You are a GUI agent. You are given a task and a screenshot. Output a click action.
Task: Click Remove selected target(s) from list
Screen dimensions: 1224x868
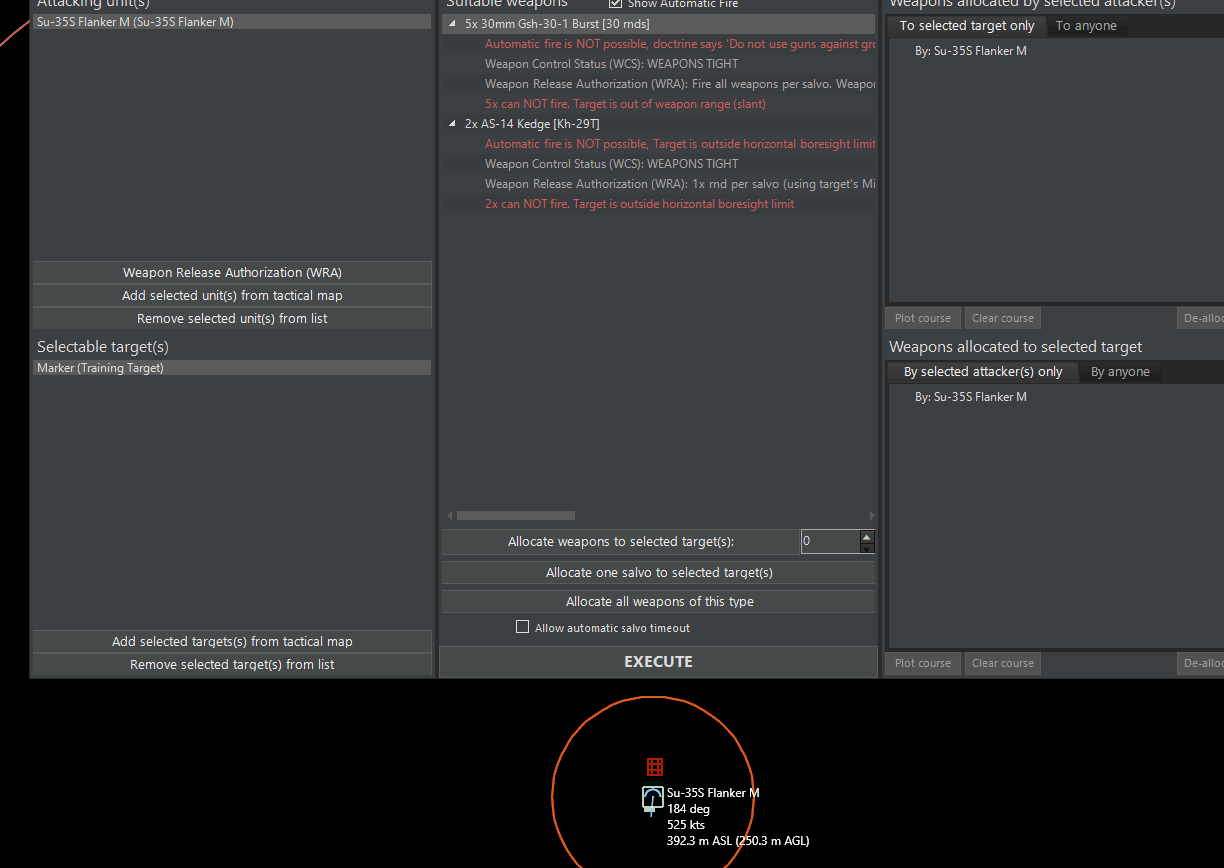point(232,664)
